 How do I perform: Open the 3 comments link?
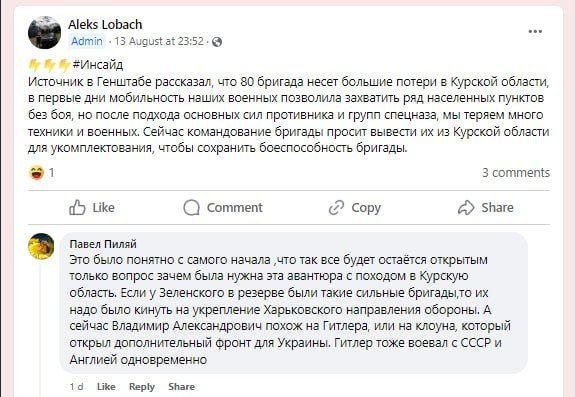point(516,173)
